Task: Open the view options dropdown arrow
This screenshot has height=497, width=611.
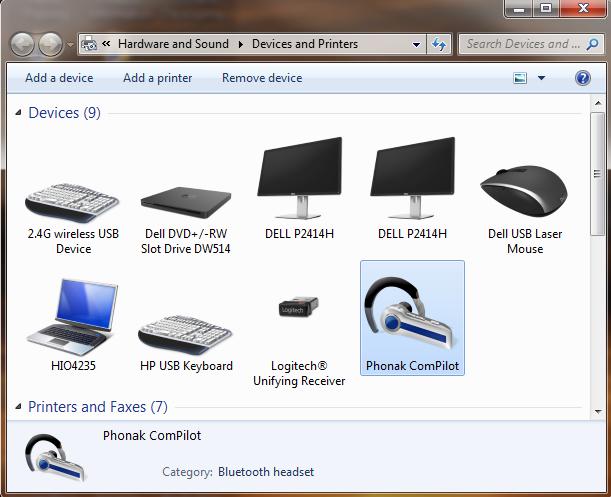Action: 541,78
